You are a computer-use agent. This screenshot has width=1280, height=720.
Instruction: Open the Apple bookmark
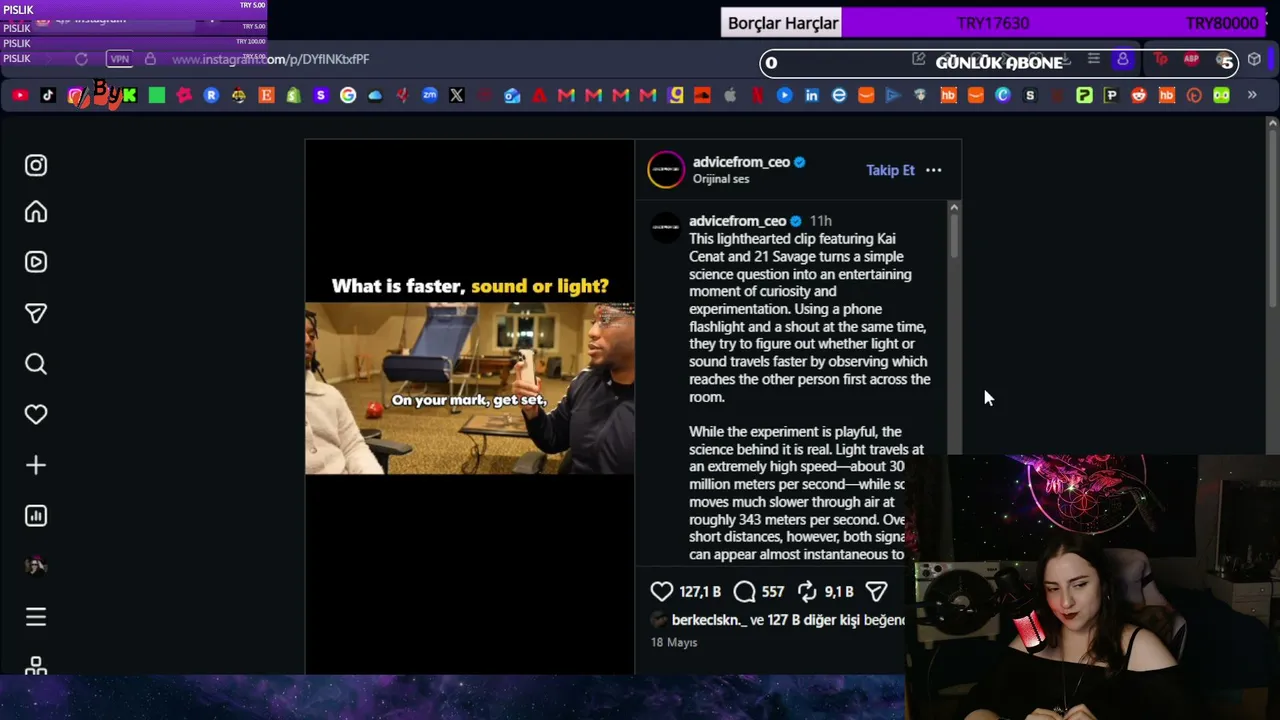(730, 95)
